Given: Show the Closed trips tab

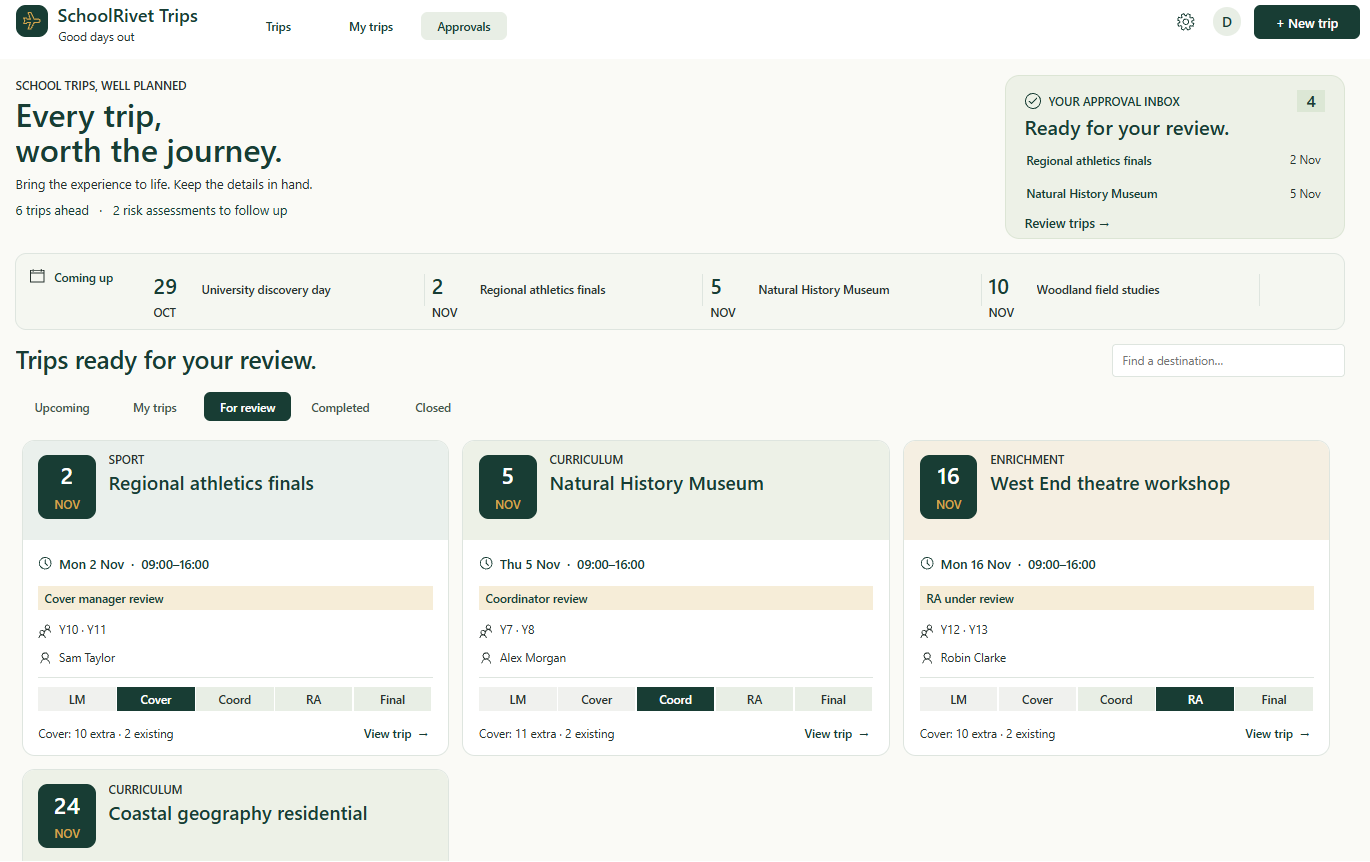Looking at the screenshot, I should [x=433, y=407].
